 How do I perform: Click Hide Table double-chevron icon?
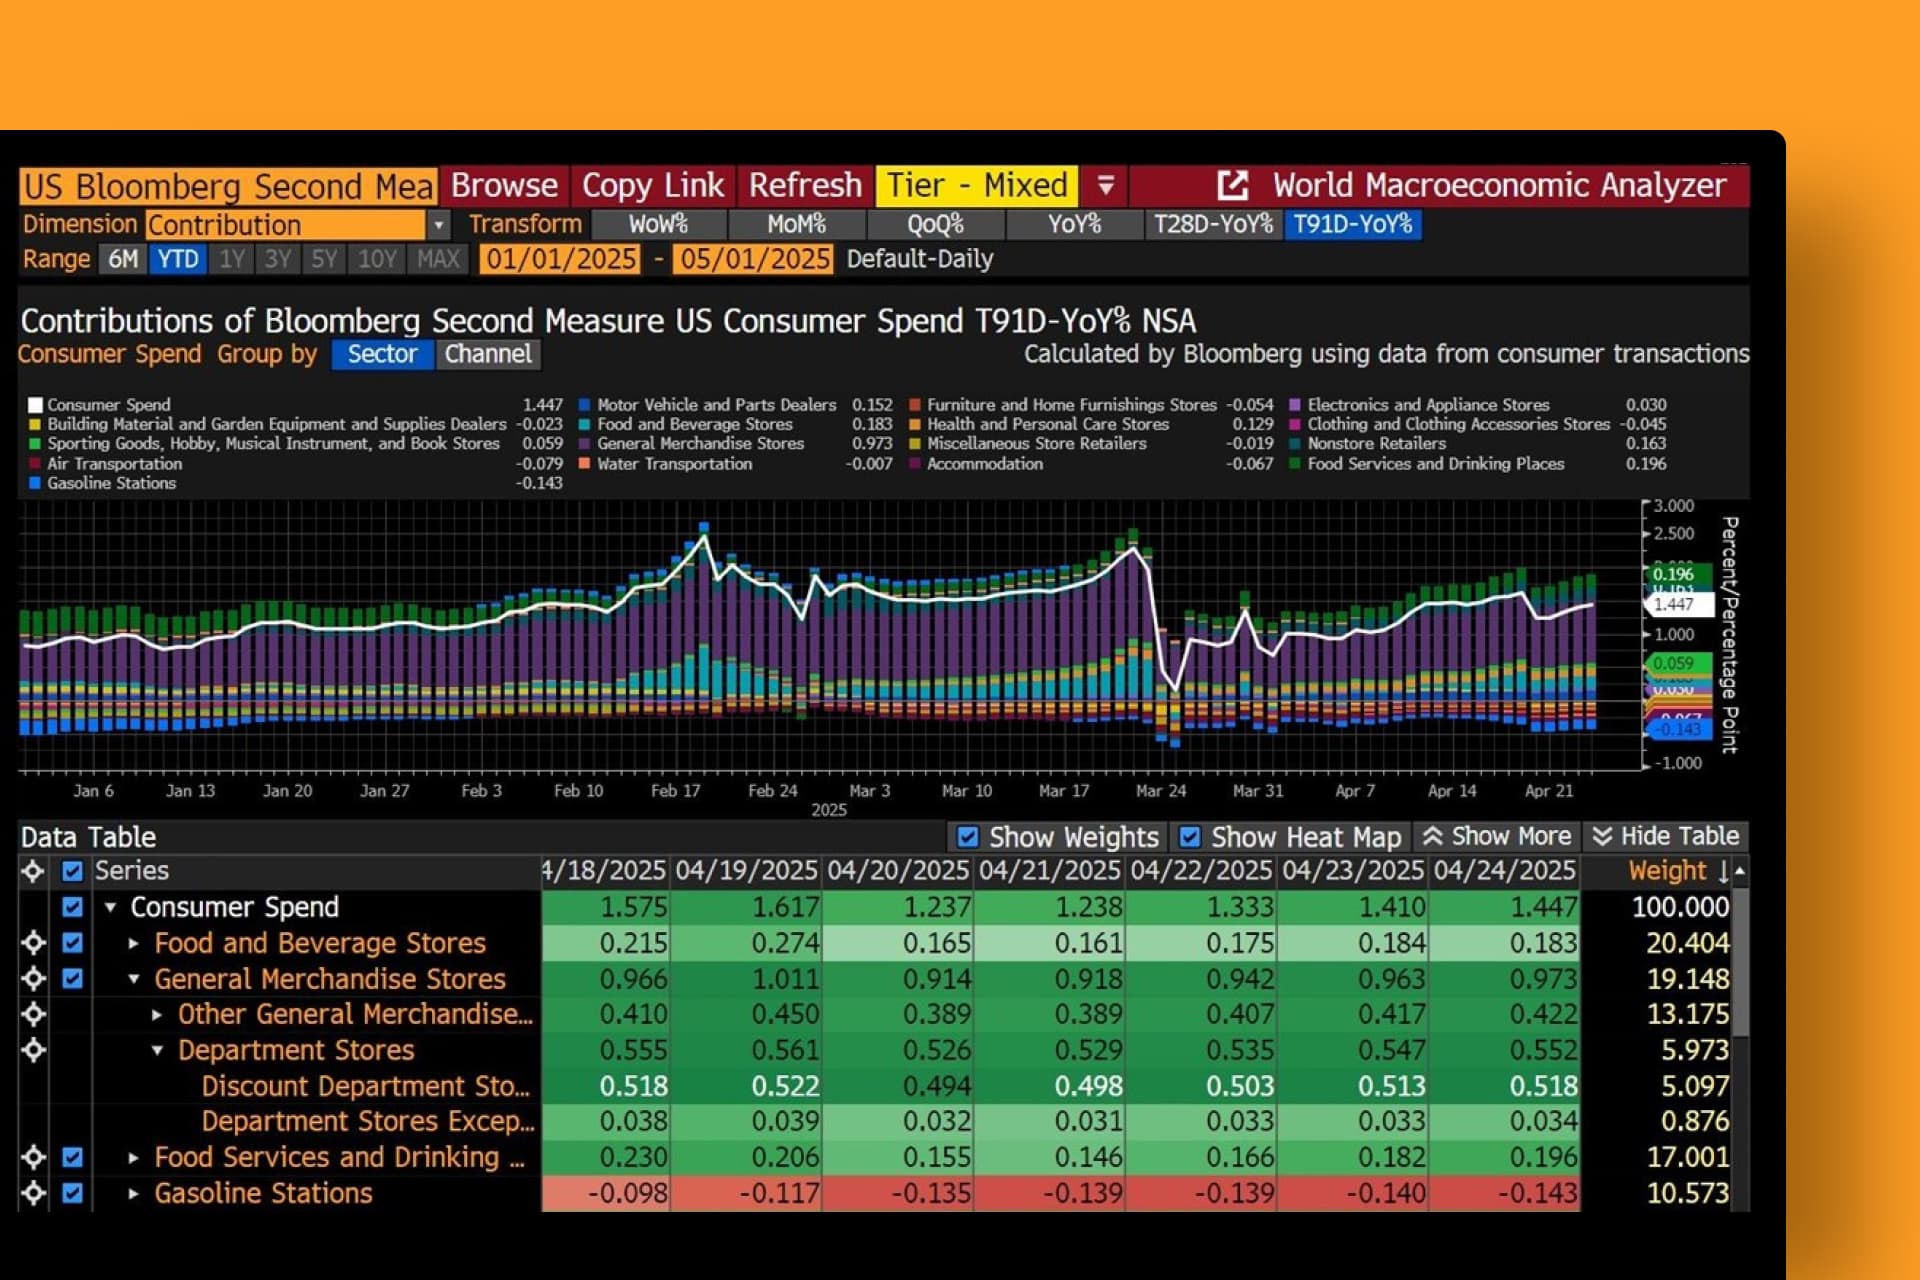point(1602,836)
